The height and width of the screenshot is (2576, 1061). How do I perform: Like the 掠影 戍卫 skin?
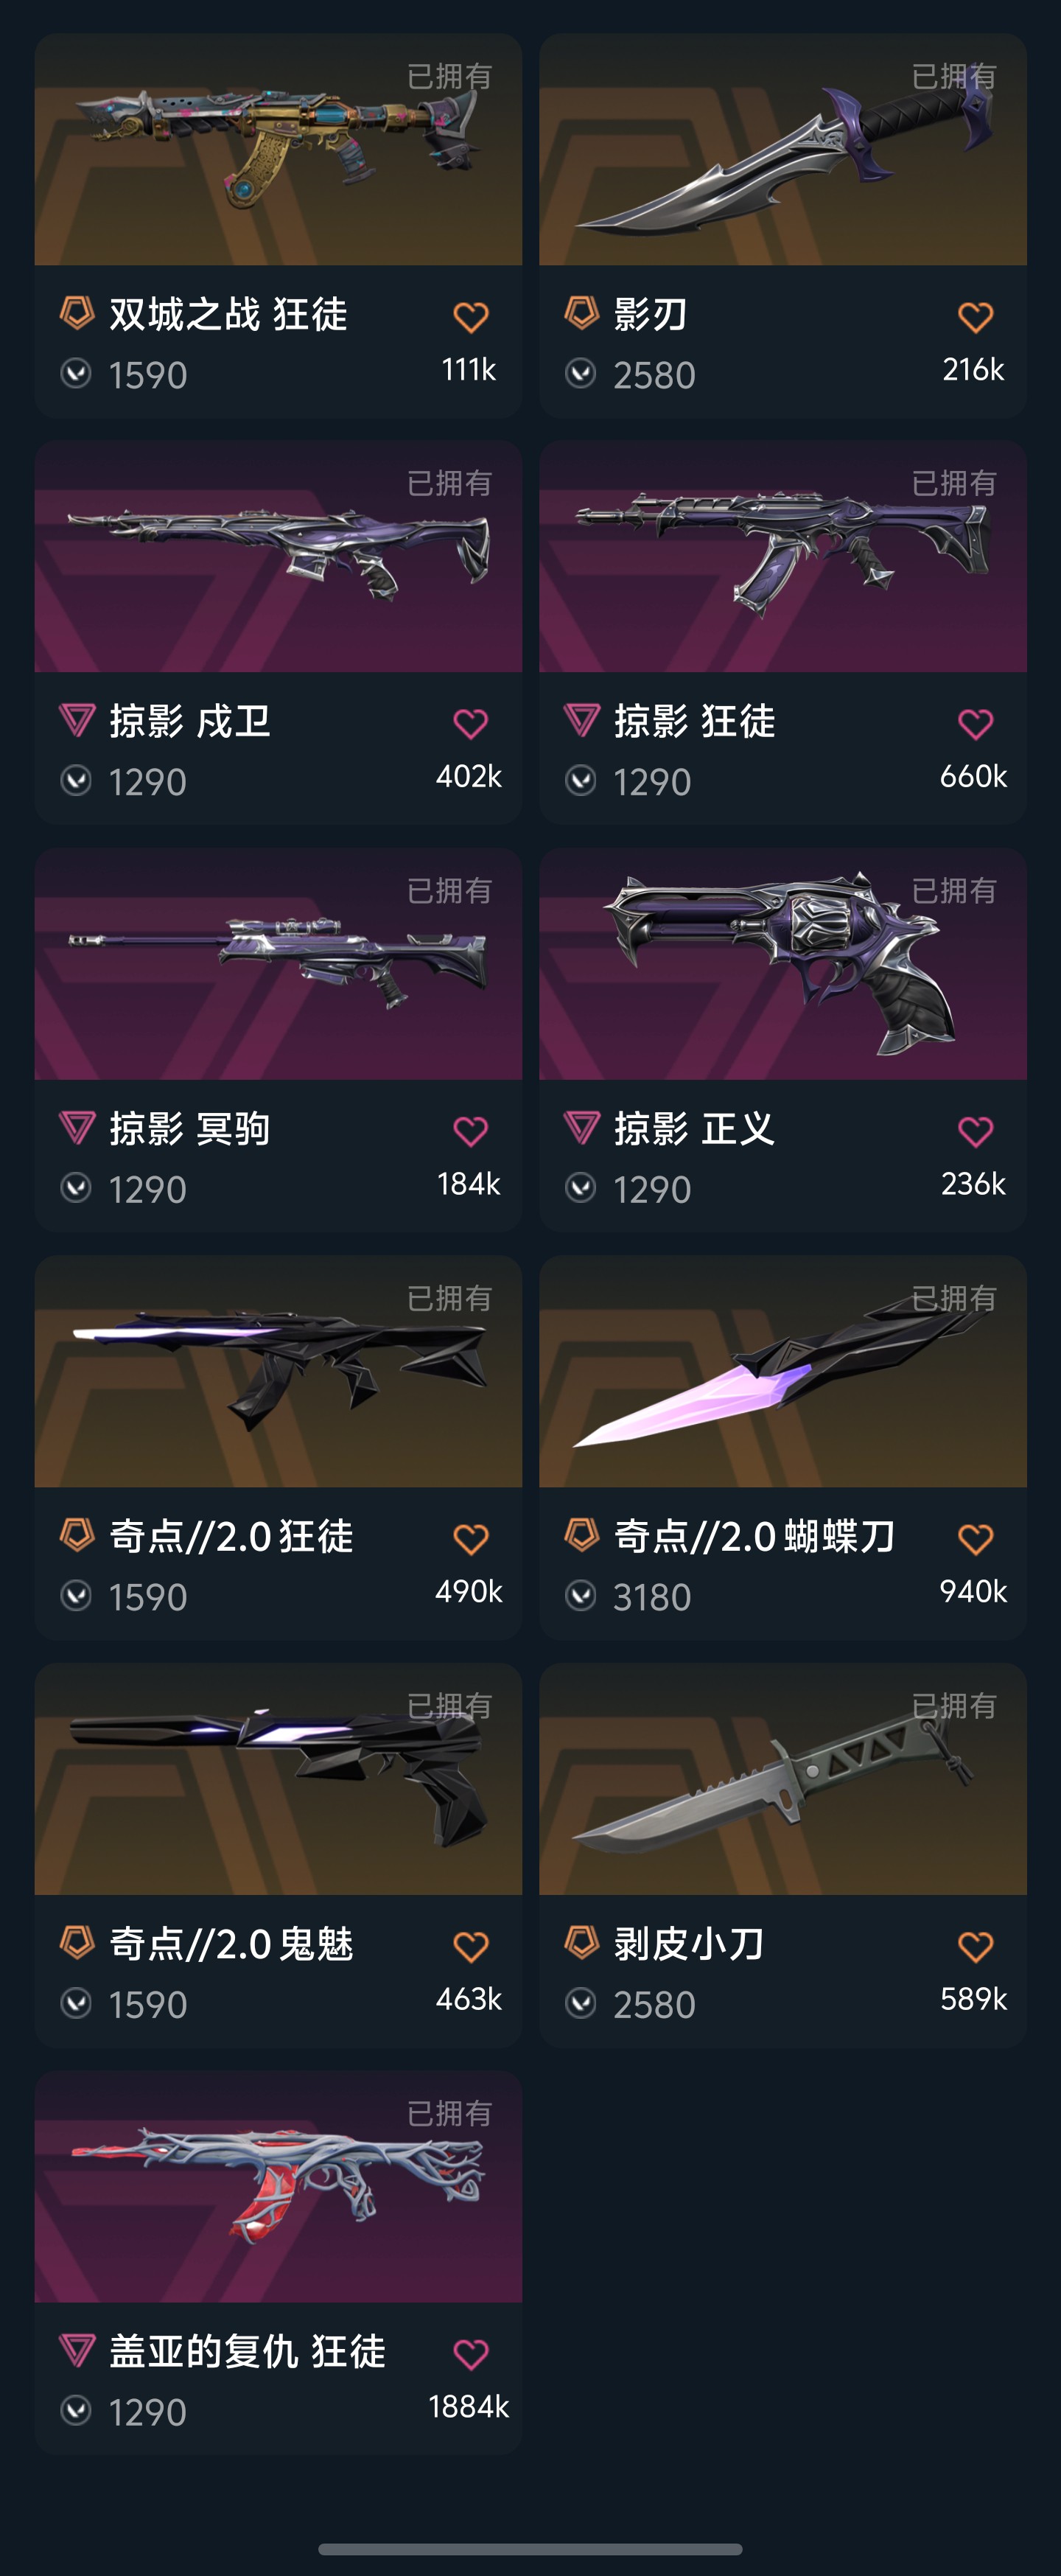(x=470, y=724)
